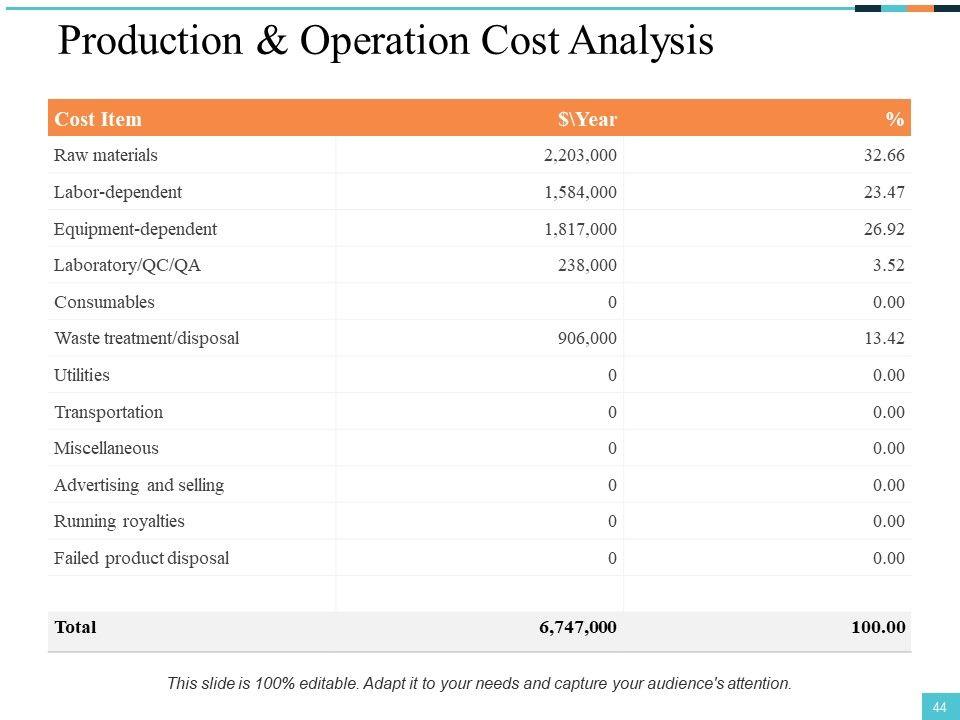This screenshot has height=720, width=960.
Task: Click the Utilities row label
Action: tap(82, 375)
